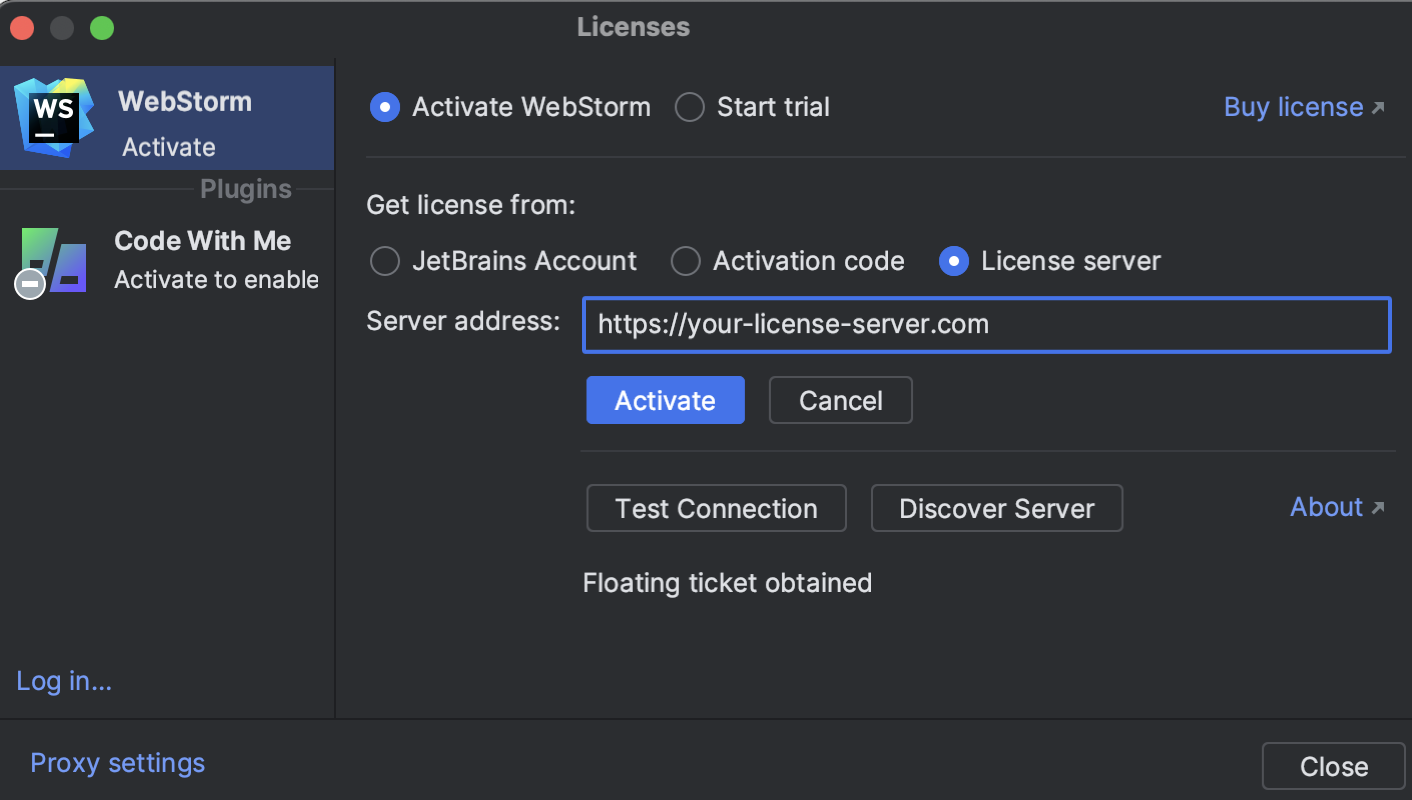Open Proxy settings
The image size is (1412, 800).
point(117,763)
